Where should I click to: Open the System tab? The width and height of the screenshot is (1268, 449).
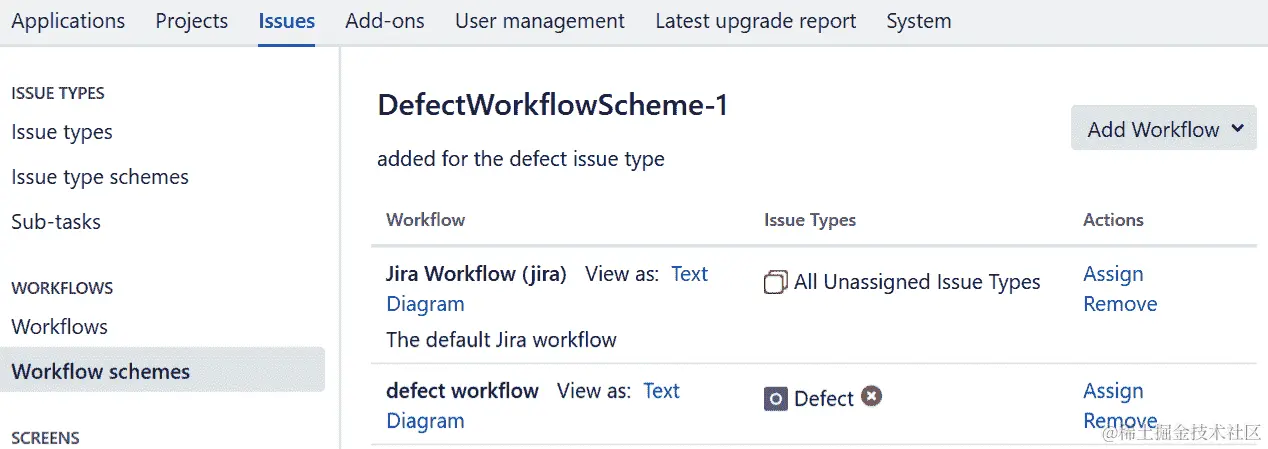tap(919, 21)
